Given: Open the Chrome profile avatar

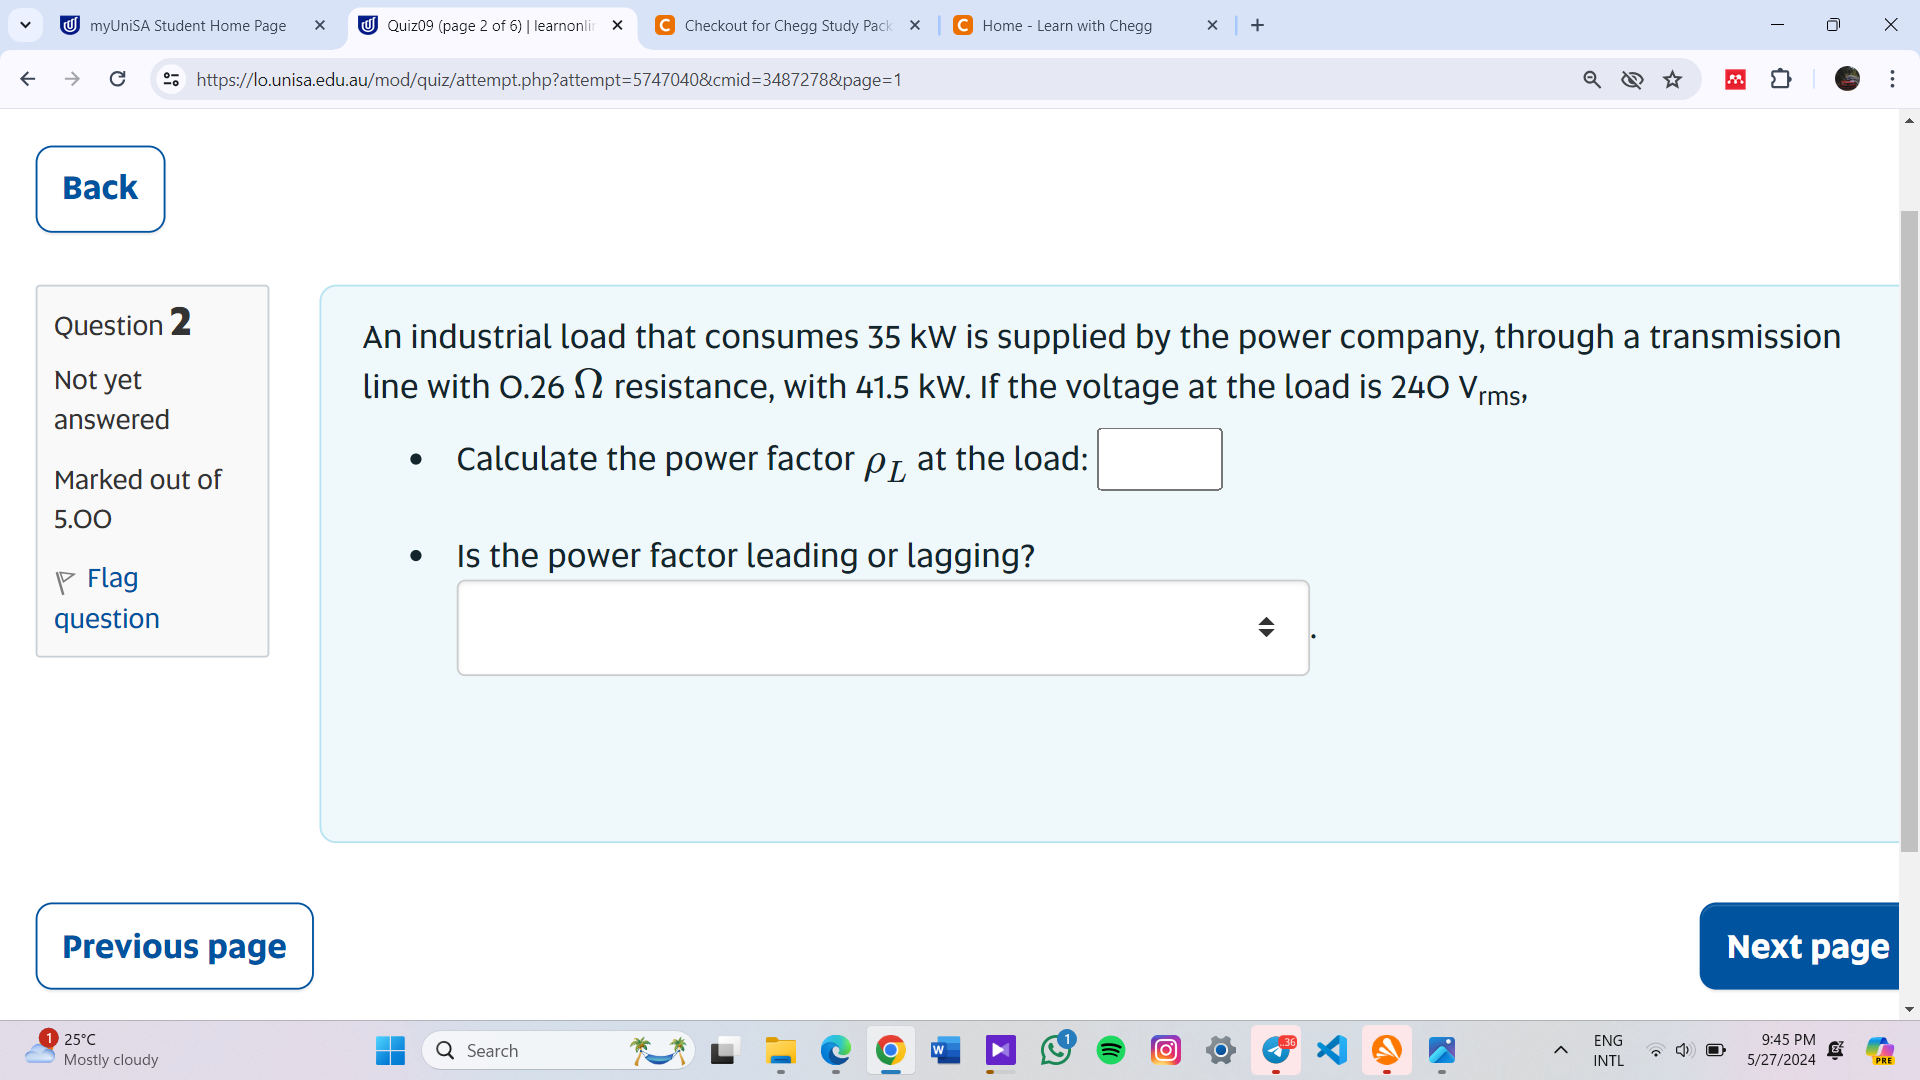Looking at the screenshot, I should click(x=1847, y=79).
